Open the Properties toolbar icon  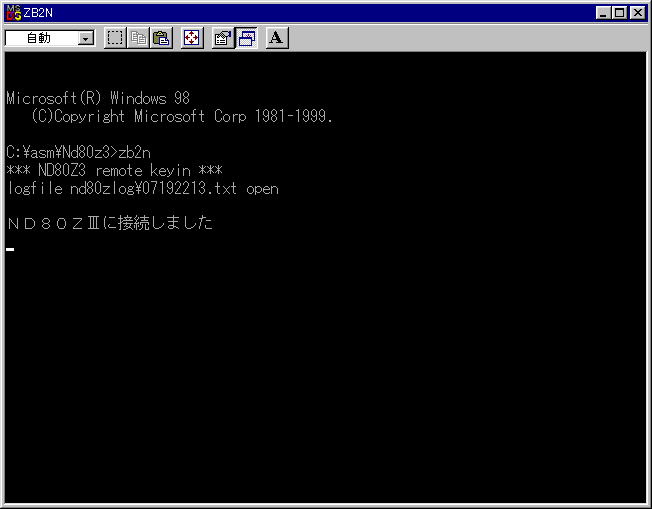[x=223, y=38]
